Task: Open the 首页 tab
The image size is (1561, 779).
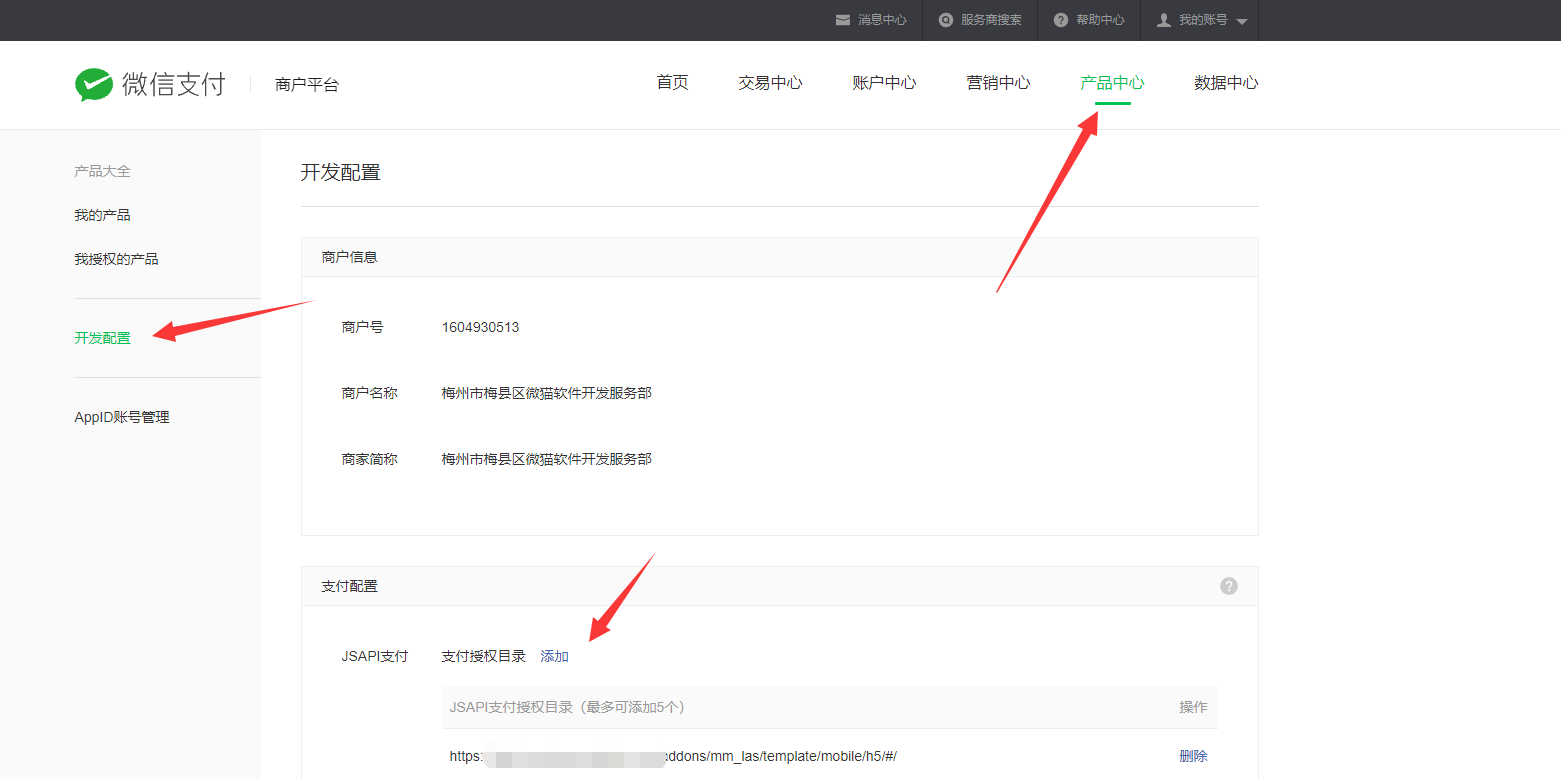Action: [x=672, y=83]
